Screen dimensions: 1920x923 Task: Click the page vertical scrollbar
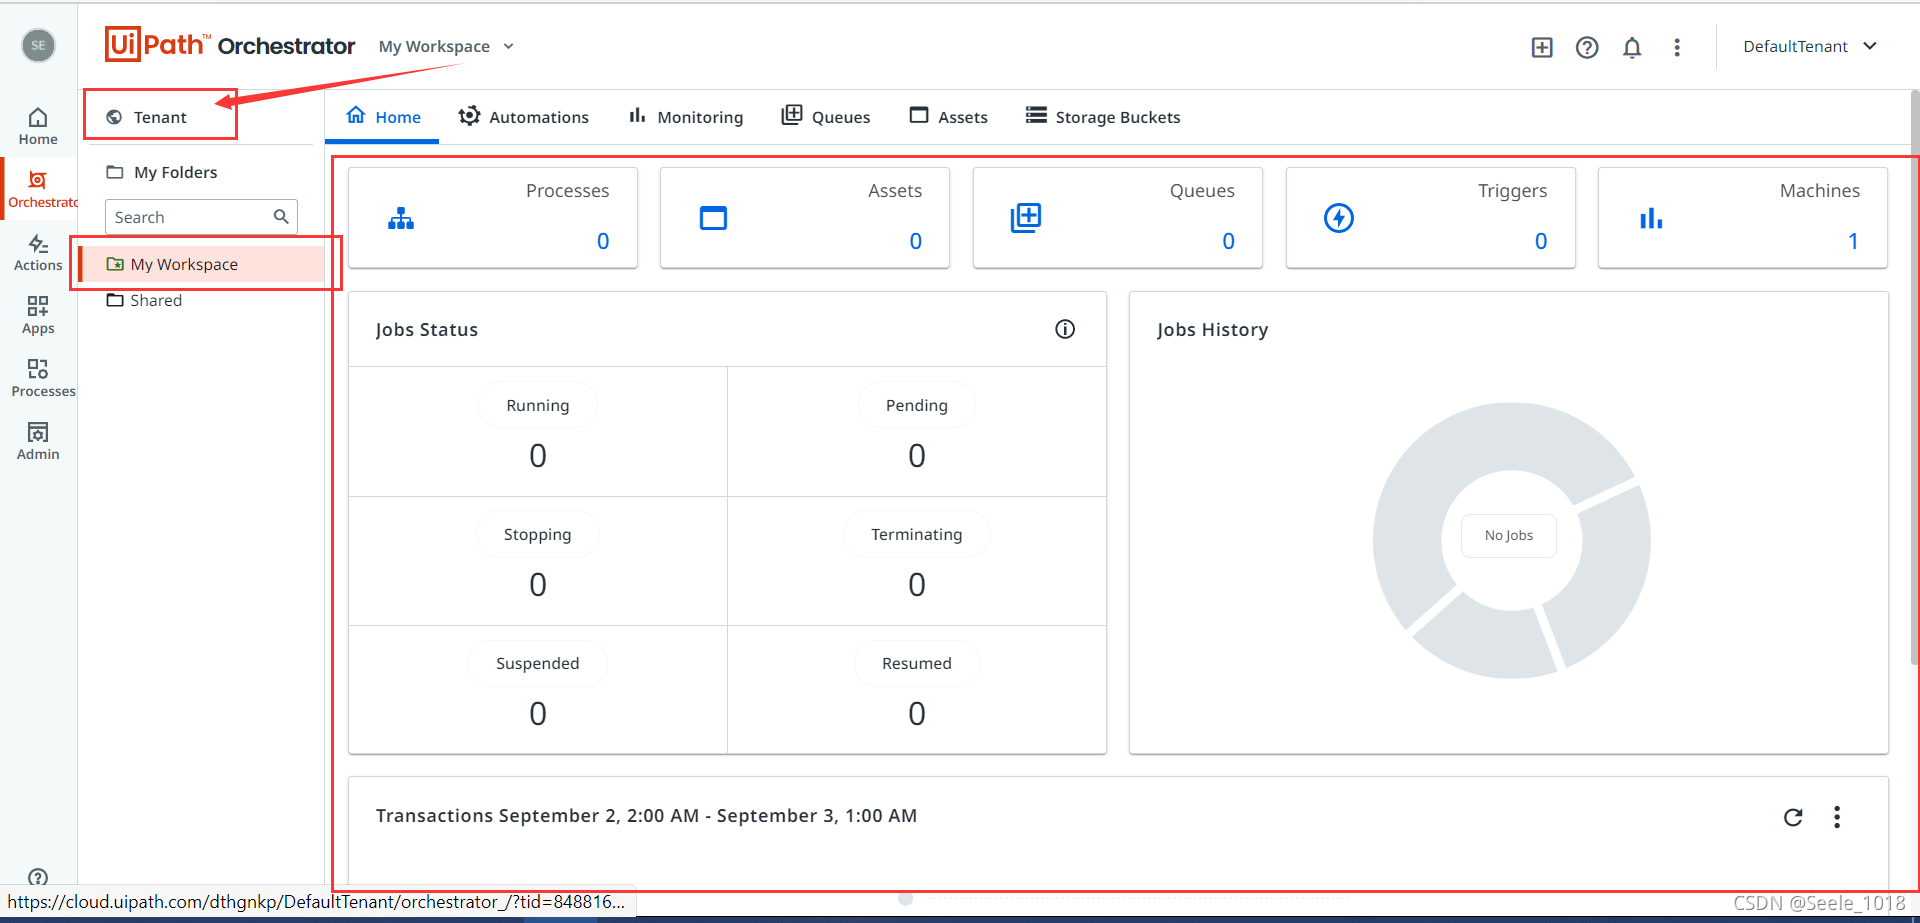(x=1914, y=380)
